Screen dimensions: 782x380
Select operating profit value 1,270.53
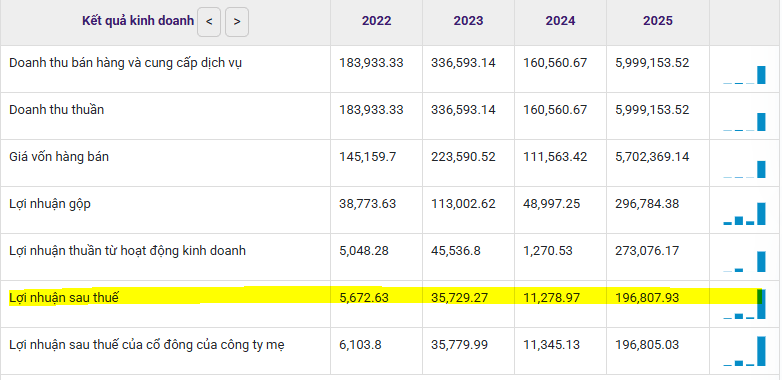[548, 251]
